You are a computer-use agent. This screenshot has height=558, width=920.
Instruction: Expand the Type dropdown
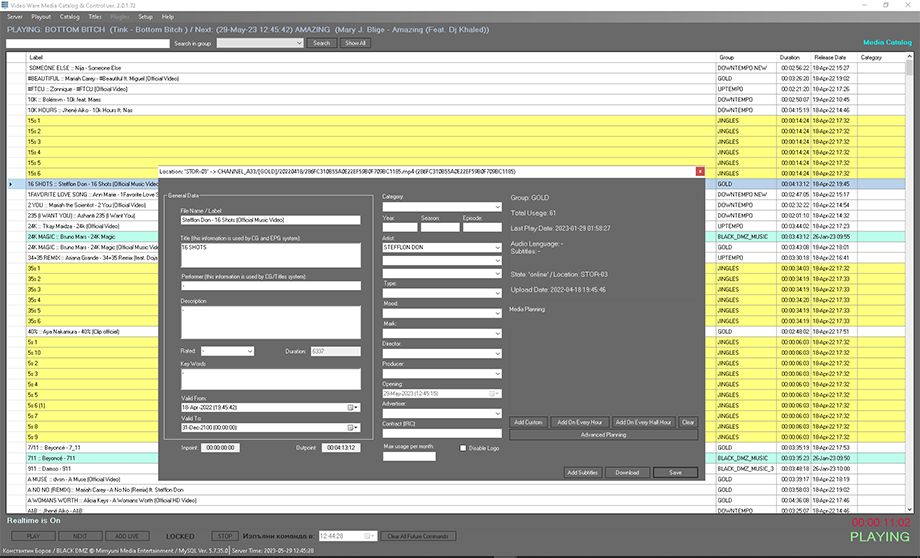[x=498, y=293]
